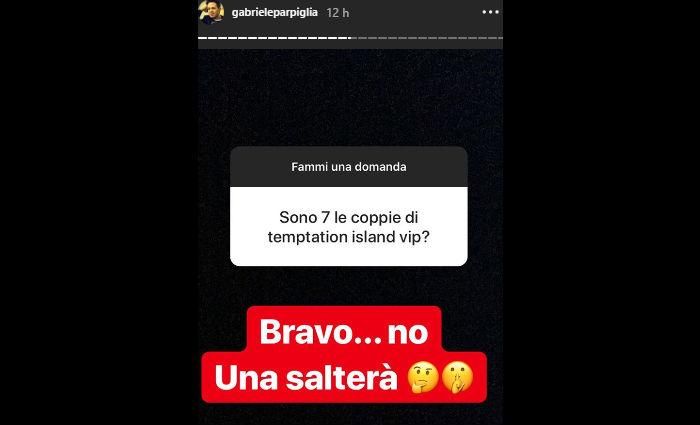Open the three-dot story options menu
This screenshot has width=700, height=425.
click(490, 12)
